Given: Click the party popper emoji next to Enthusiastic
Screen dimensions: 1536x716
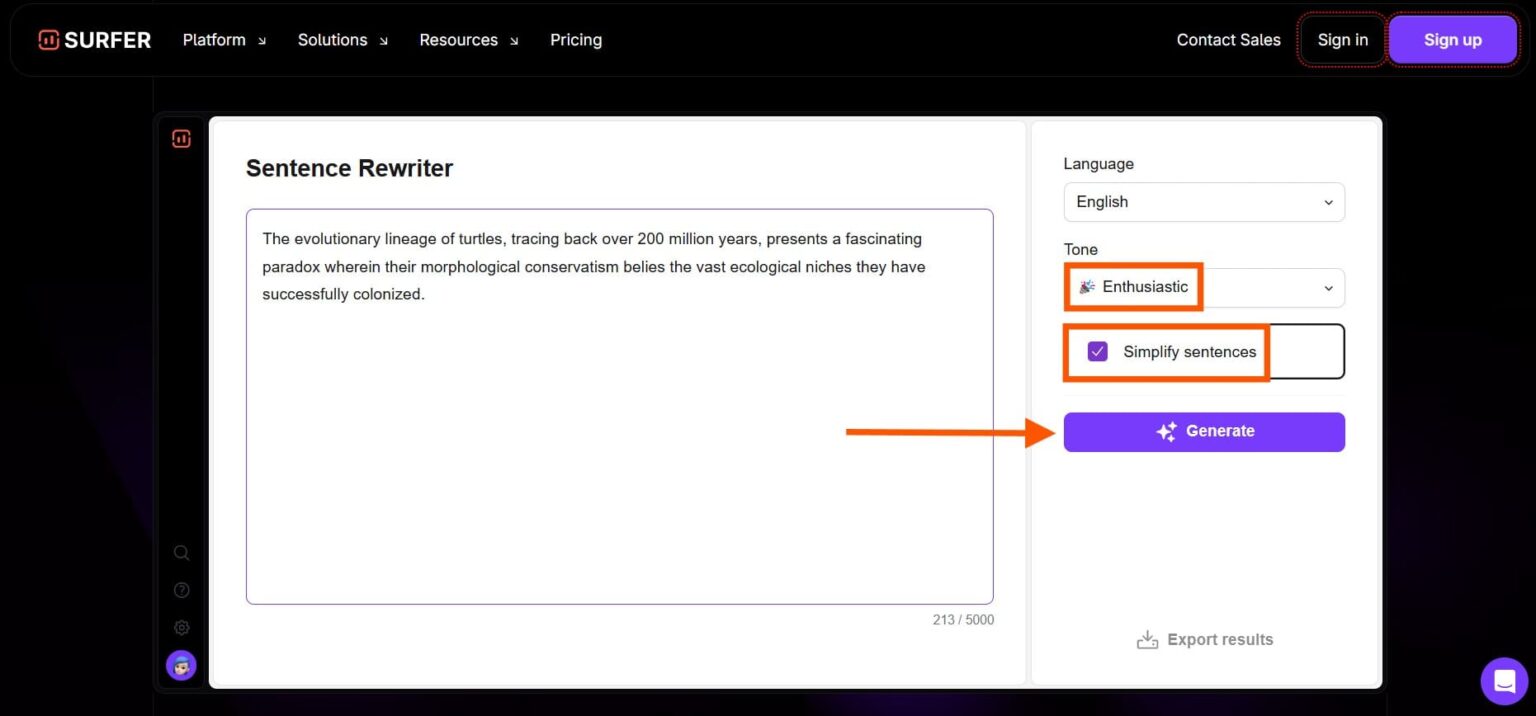Looking at the screenshot, I should coord(1088,287).
